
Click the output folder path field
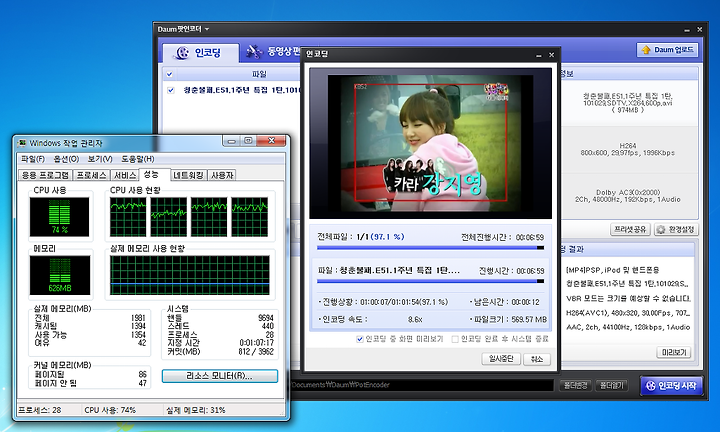(422, 385)
